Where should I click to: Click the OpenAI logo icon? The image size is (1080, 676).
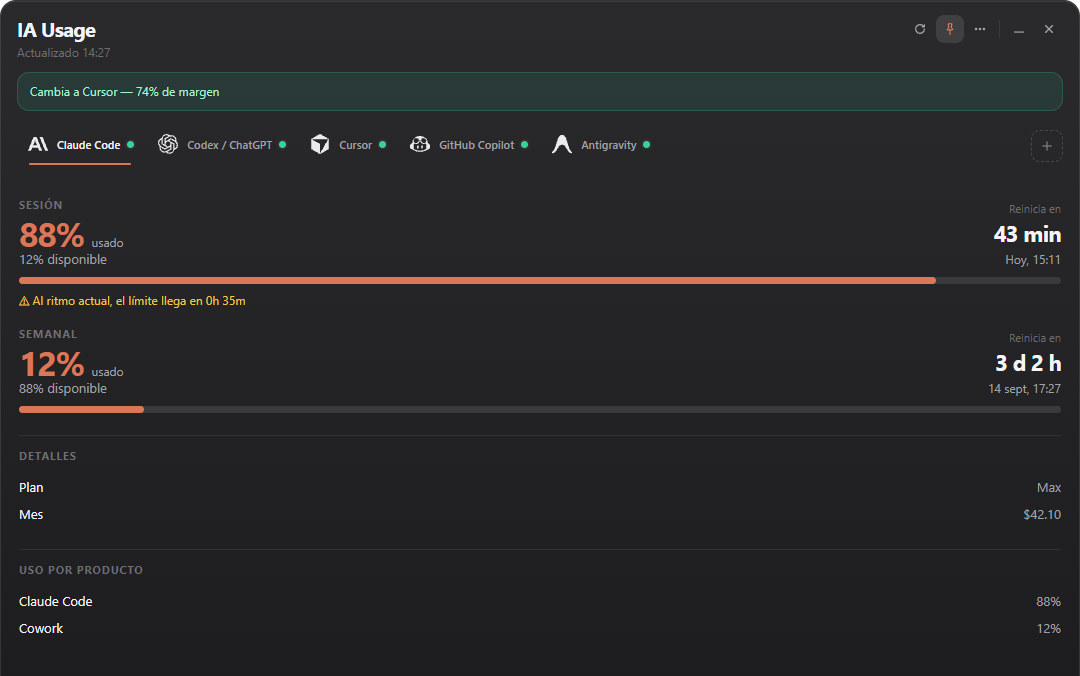(168, 144)
